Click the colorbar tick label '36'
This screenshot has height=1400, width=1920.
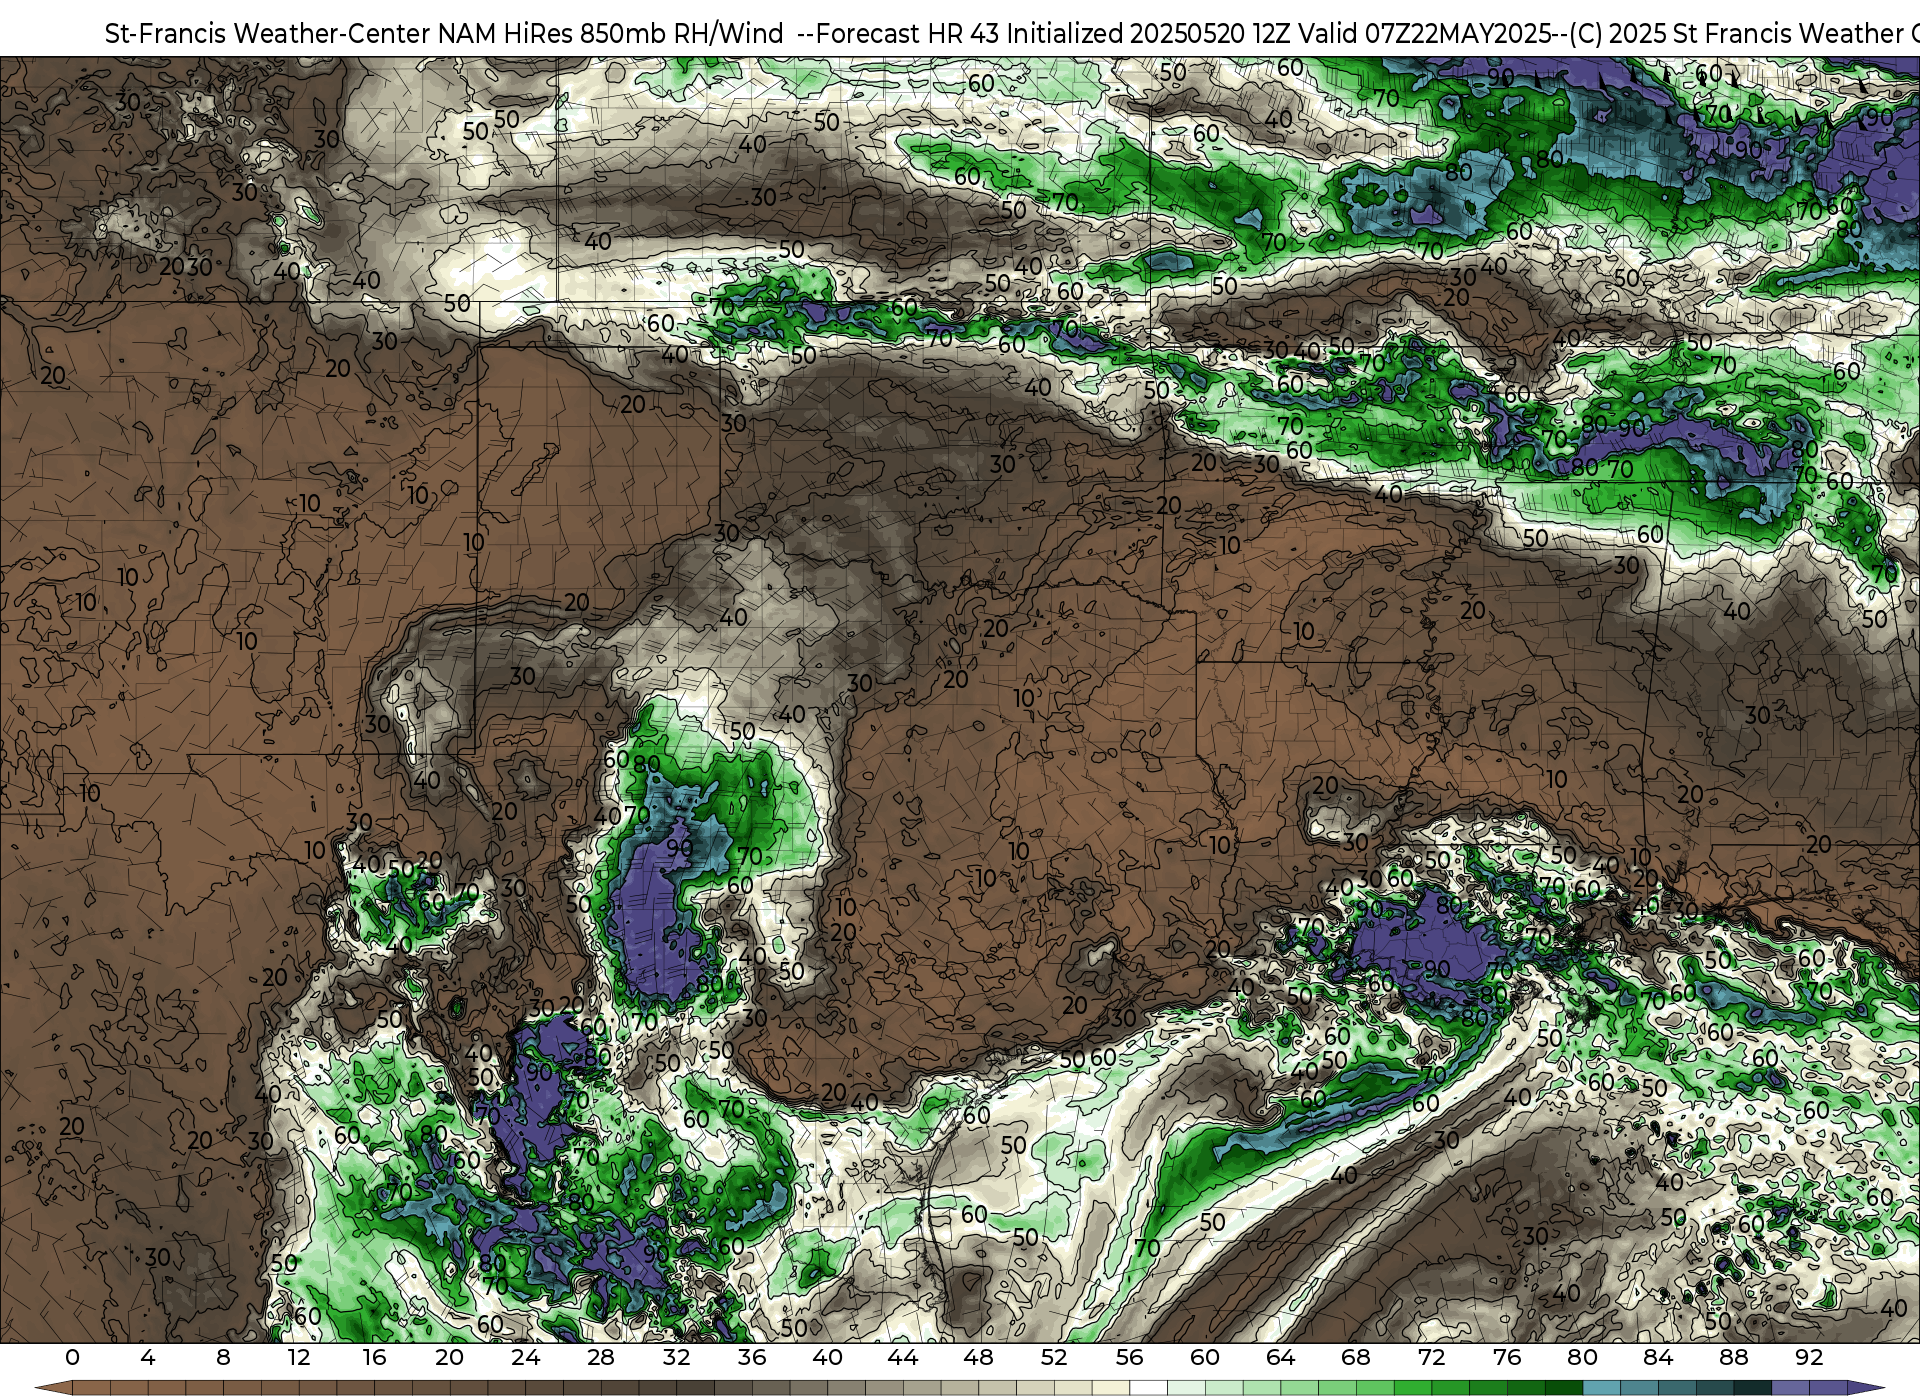751,1357
